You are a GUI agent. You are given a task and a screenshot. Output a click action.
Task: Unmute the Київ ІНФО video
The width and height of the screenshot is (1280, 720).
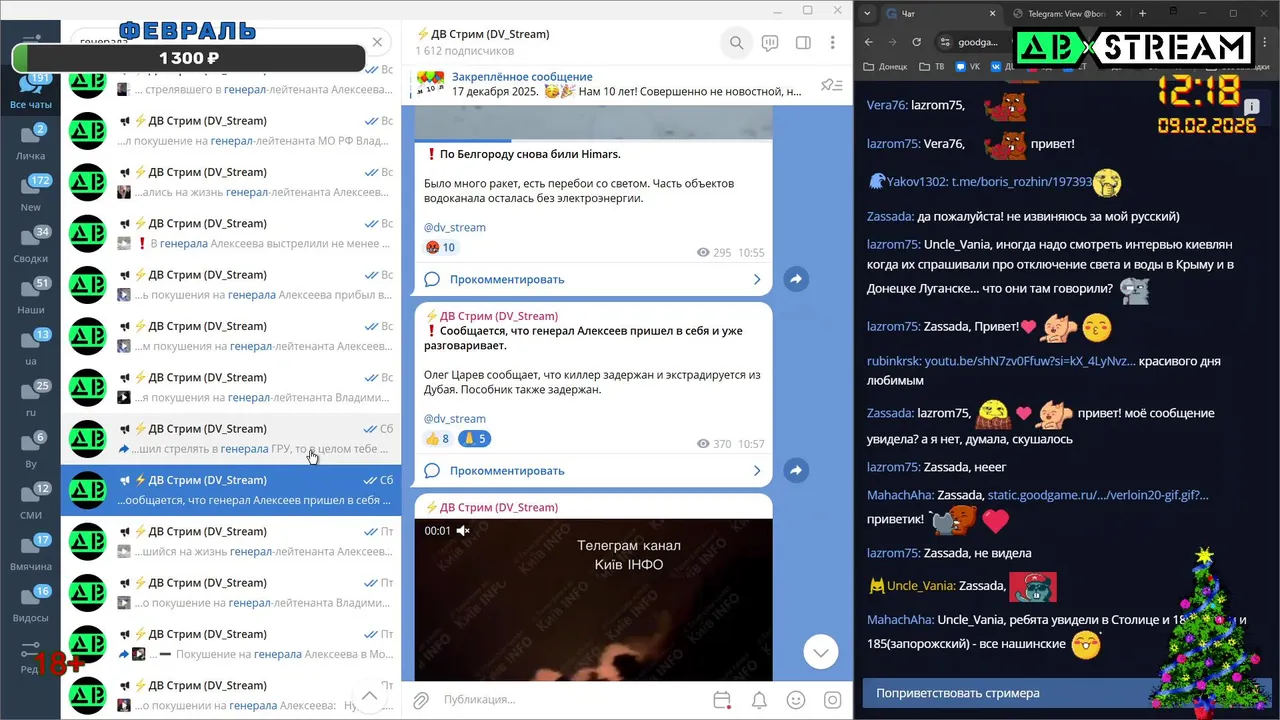(463, 531)
